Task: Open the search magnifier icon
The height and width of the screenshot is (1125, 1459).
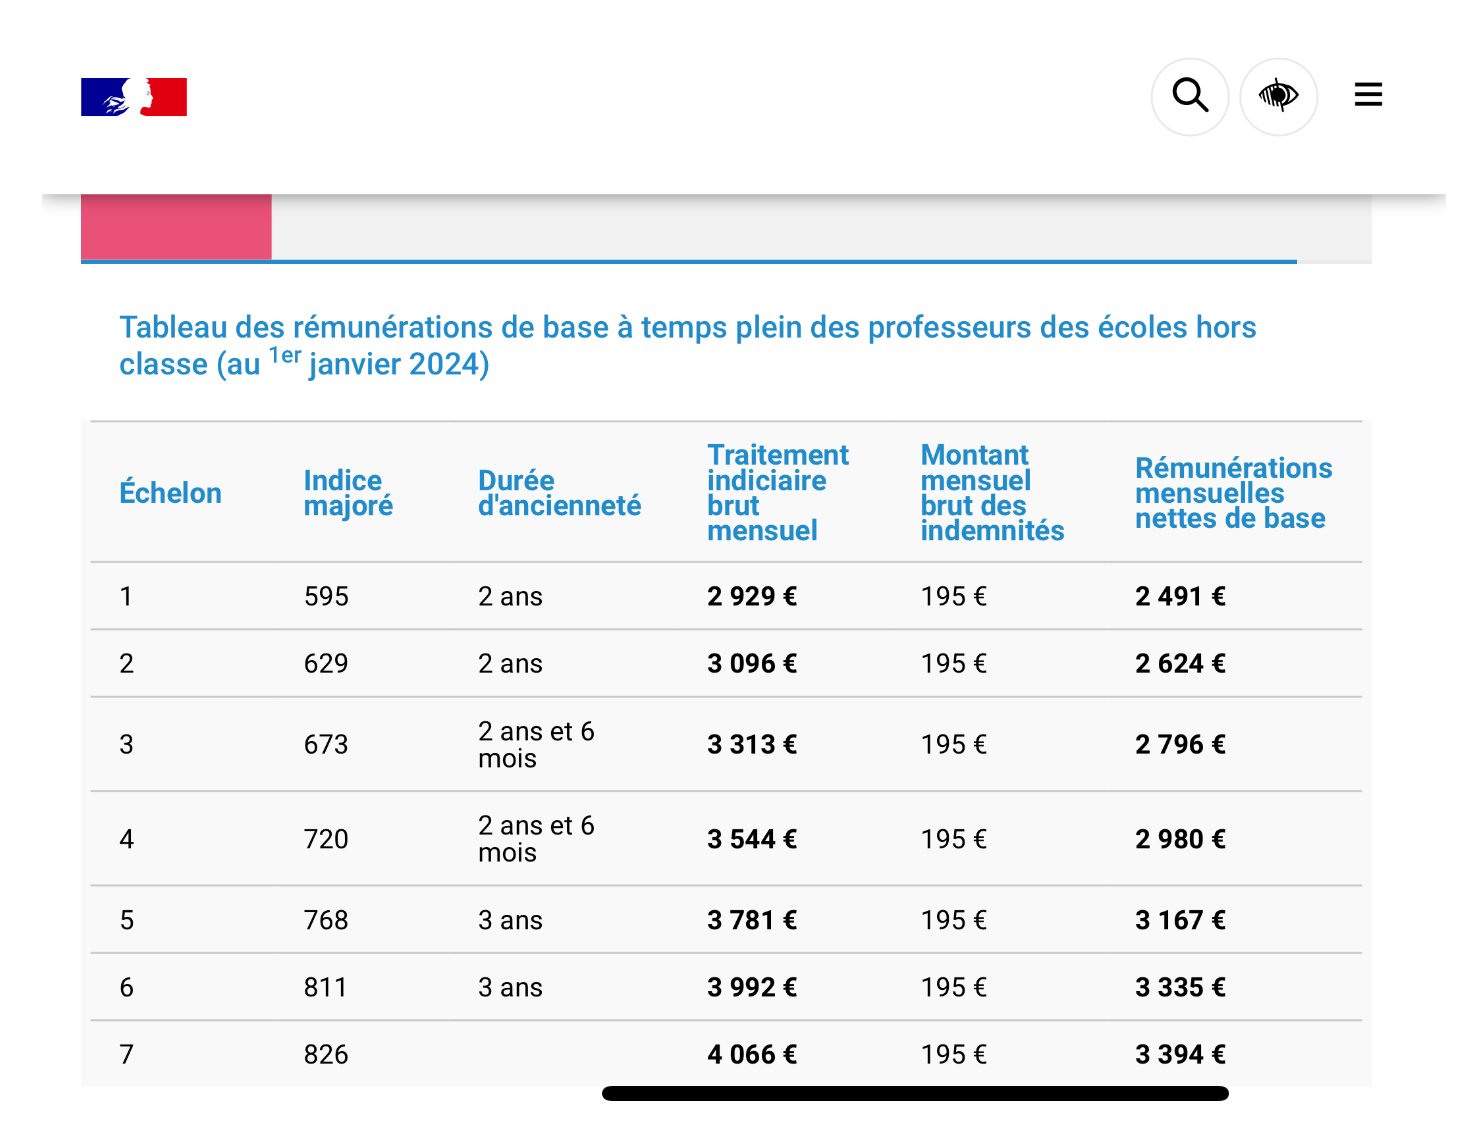Action: point(1190,96)
